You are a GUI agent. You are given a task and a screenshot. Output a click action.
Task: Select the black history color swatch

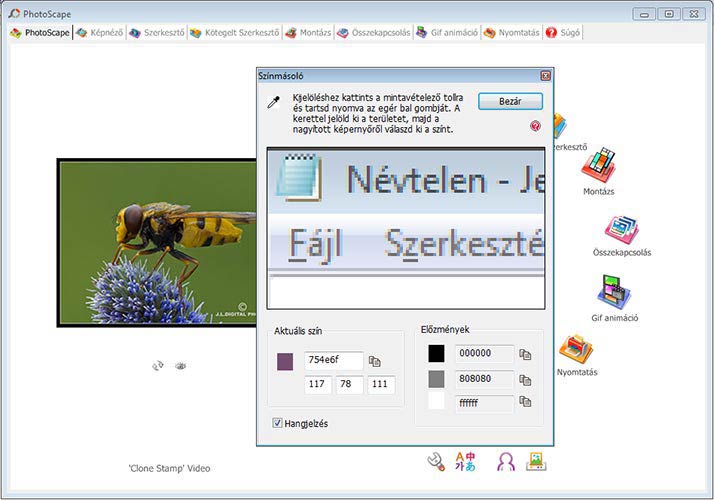click(436, 354)
